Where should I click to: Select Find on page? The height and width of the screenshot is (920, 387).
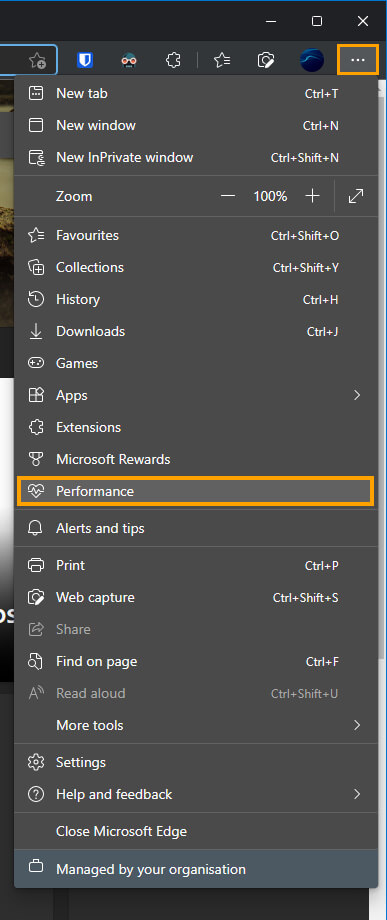(196, 661)
